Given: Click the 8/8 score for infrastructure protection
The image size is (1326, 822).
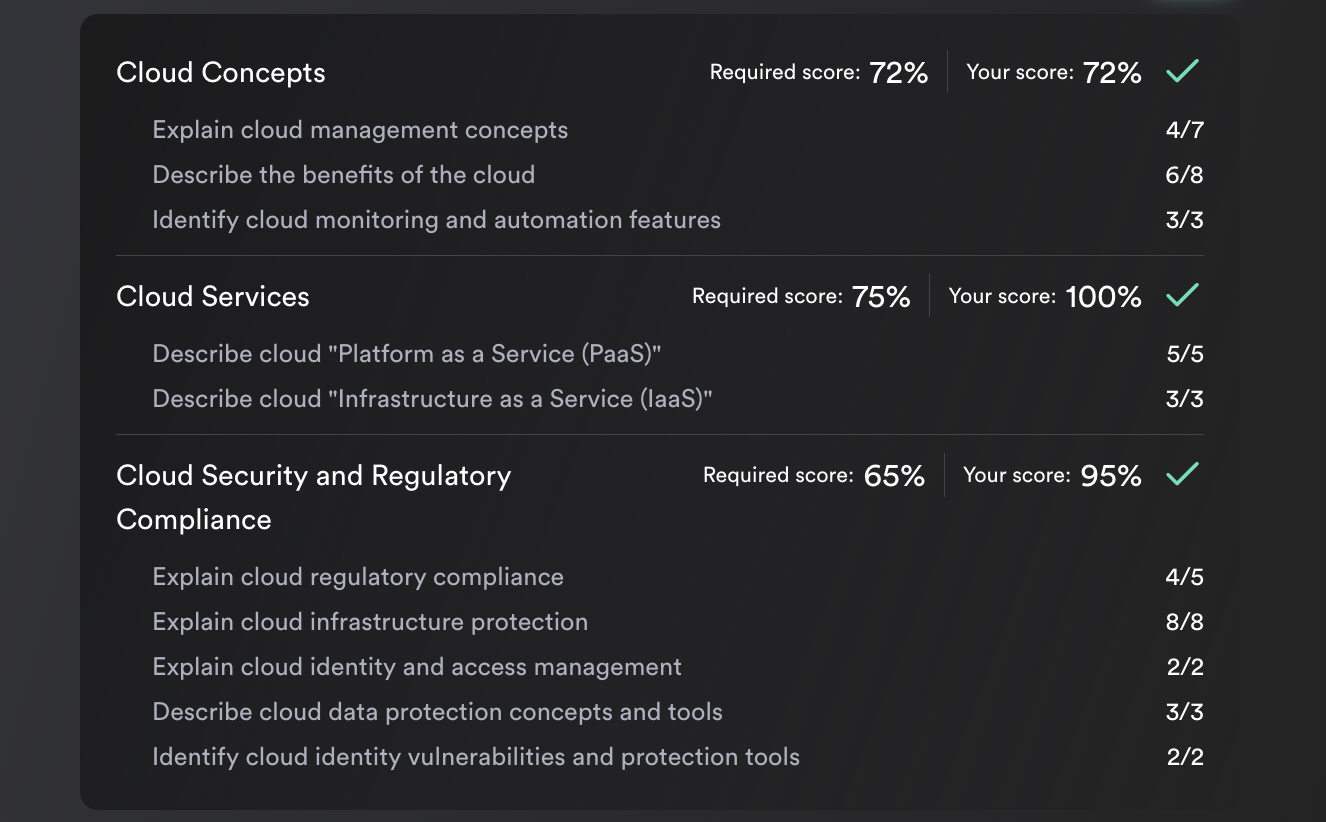Looking at the screenshot, I should (x=1184, y=622).
